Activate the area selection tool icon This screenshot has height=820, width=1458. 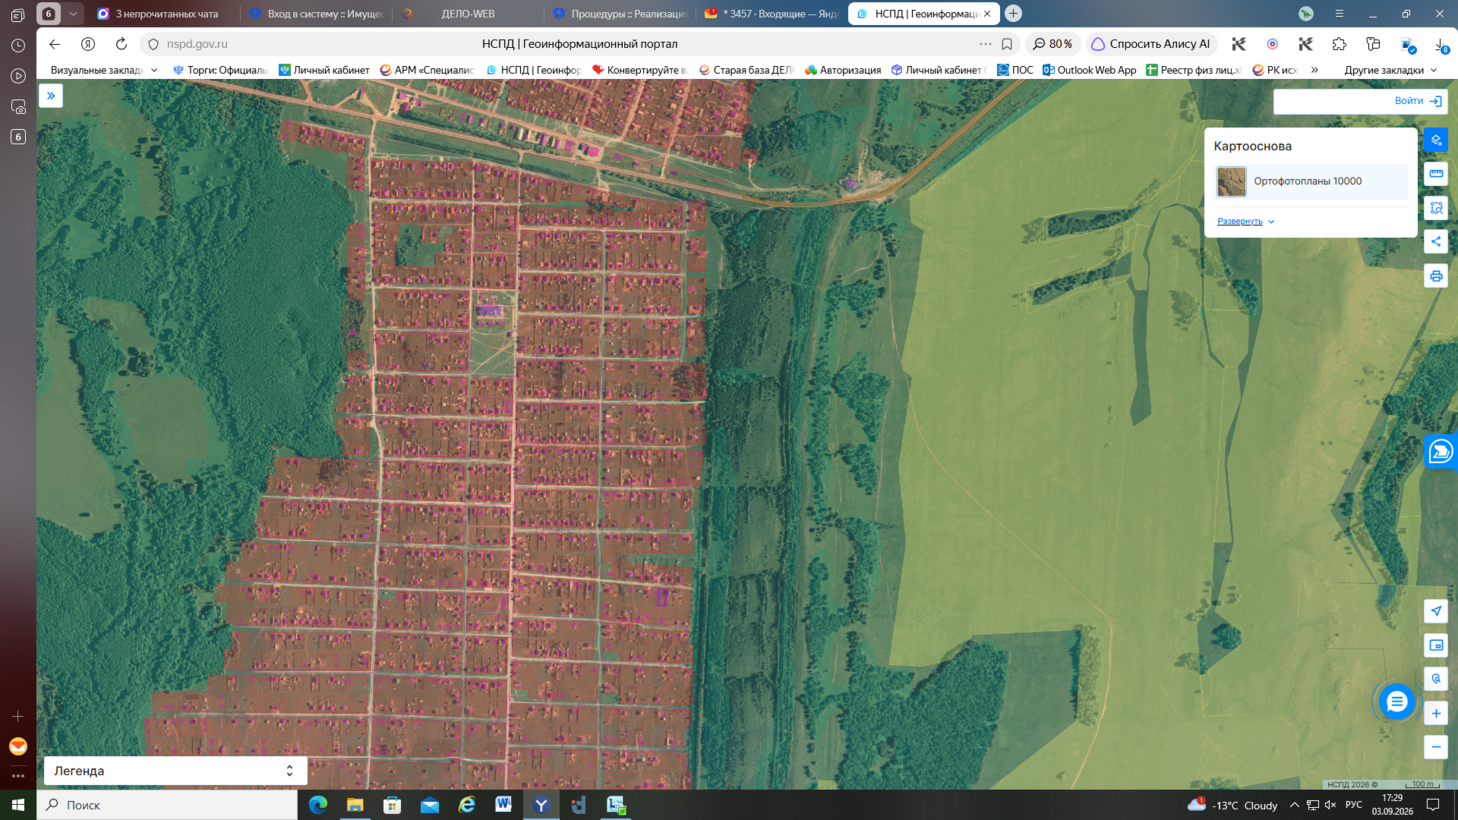pos(1436,208)
